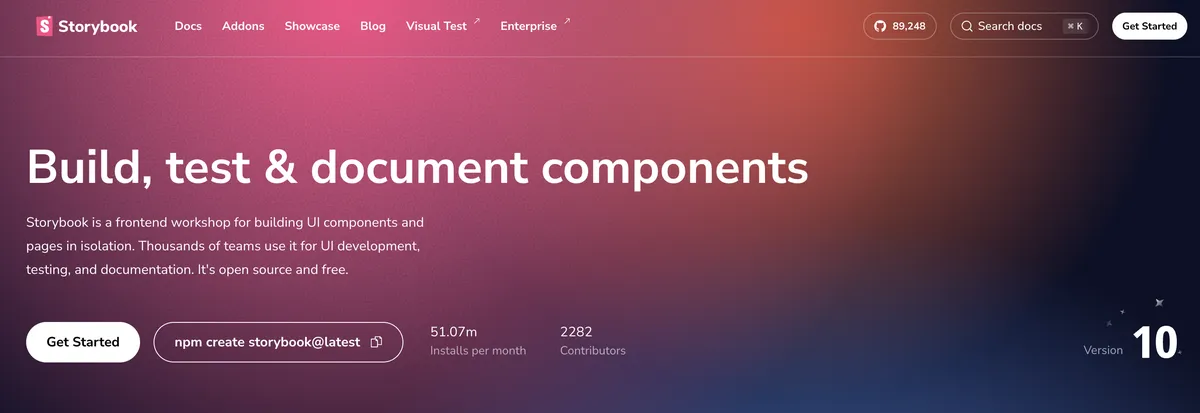Click the pink Storybook logo icon
1200x413 pixels.
[44, 27]
